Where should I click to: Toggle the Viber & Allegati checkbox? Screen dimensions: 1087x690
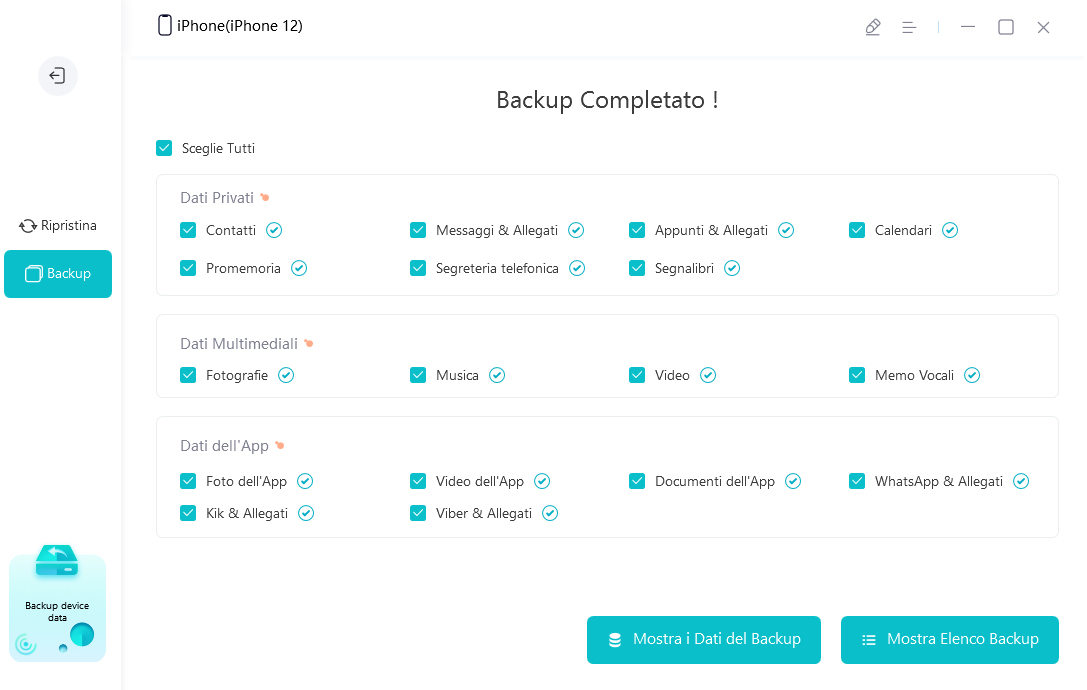(x=418, y=513)
